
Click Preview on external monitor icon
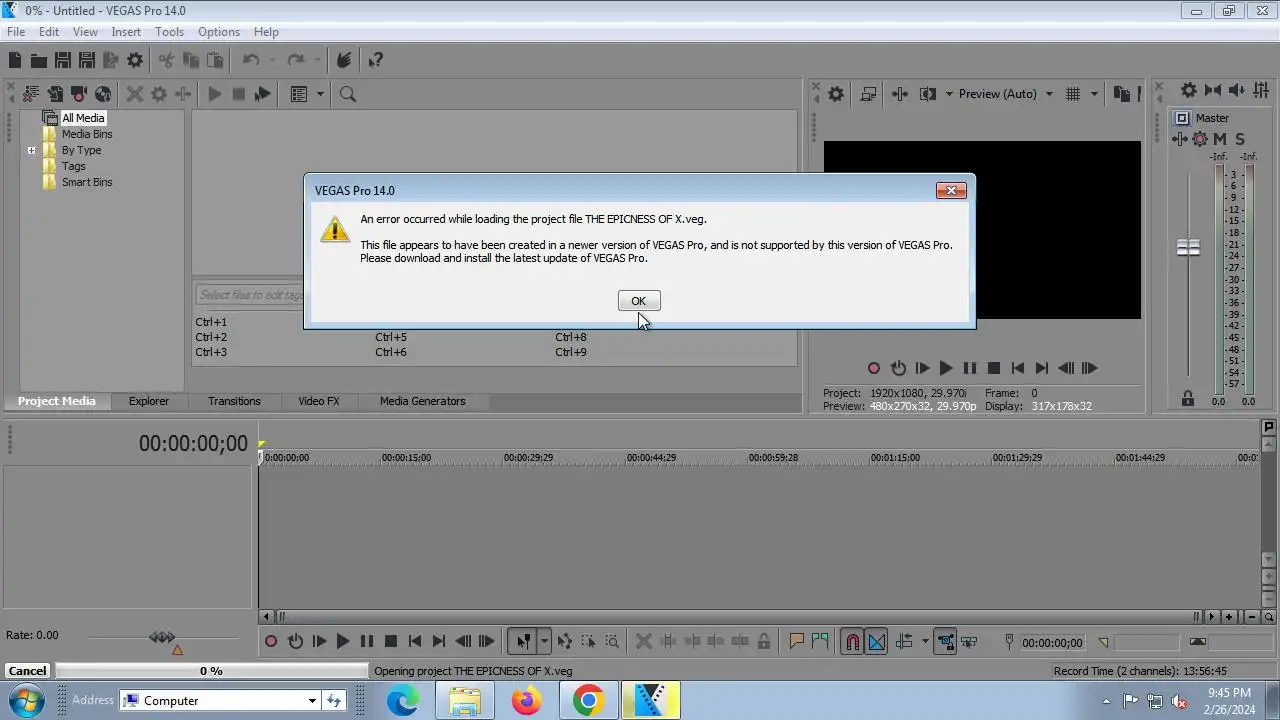868,94
